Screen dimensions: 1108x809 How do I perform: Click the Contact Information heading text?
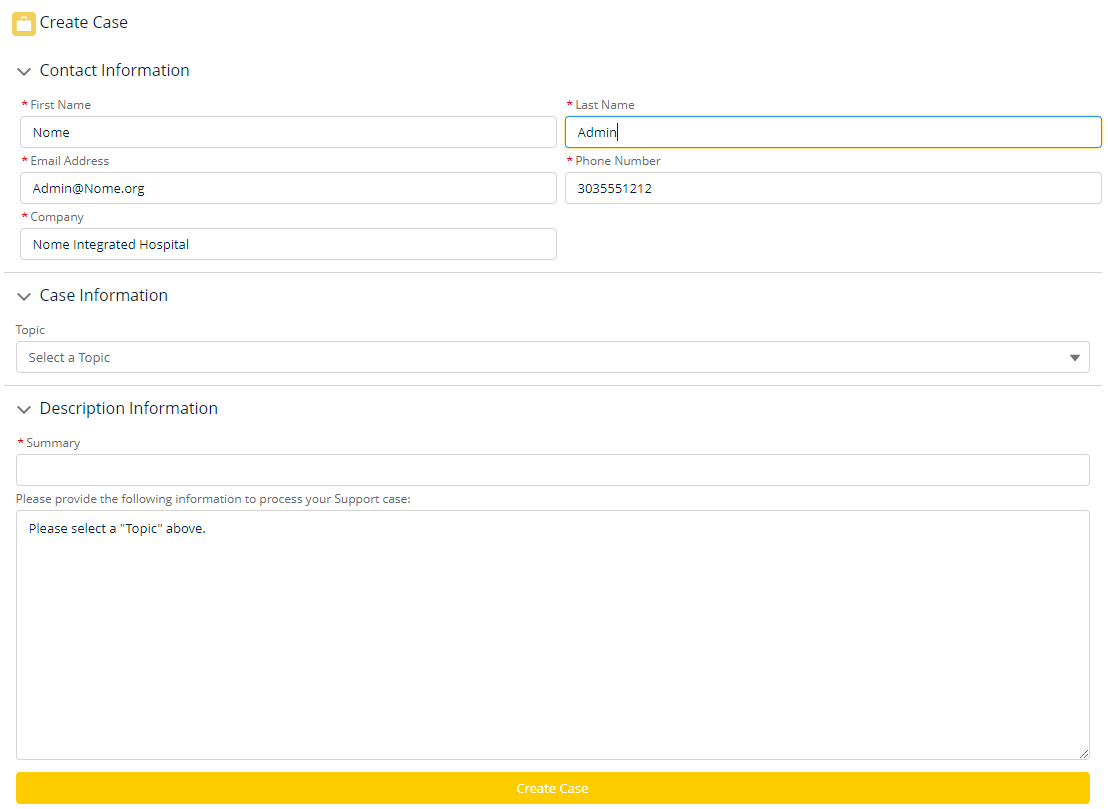tap(114, 71)
